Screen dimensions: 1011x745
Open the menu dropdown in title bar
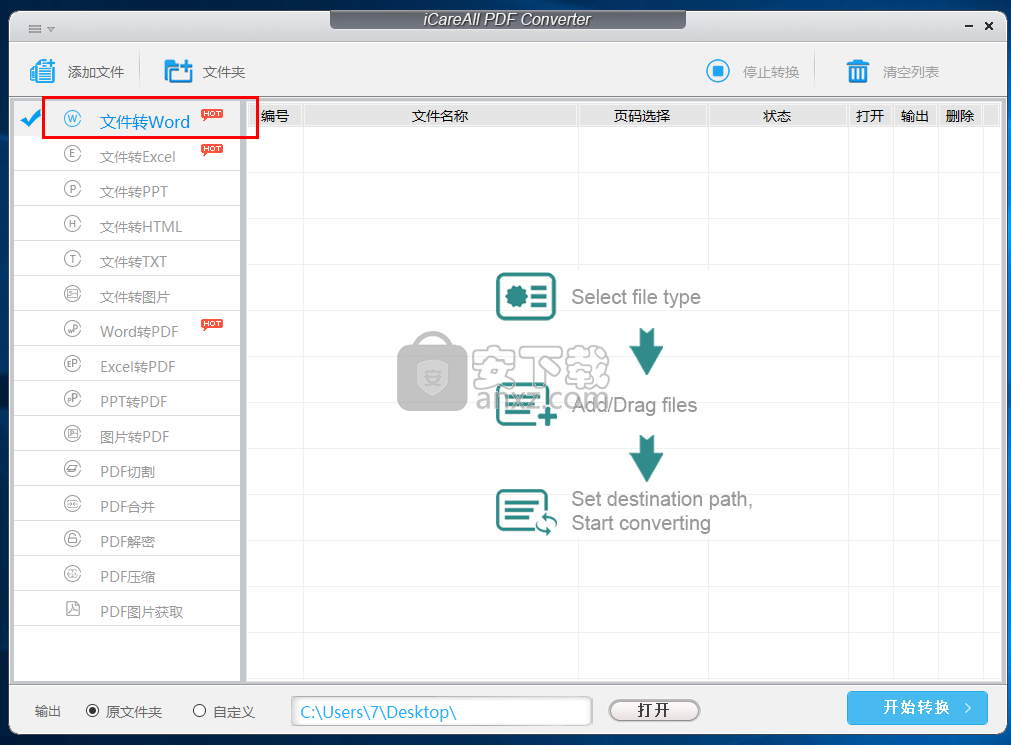click(42, 29)
